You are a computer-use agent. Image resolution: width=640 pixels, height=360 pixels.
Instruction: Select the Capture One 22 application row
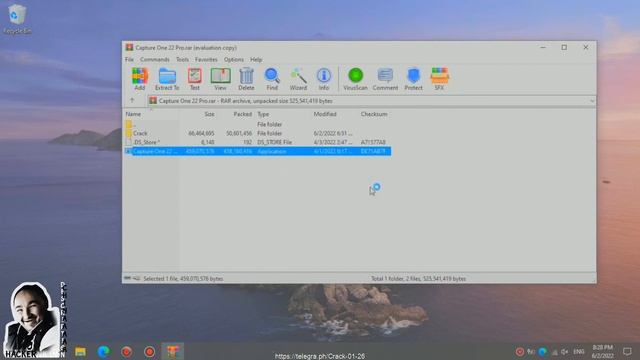click(258, 151)
